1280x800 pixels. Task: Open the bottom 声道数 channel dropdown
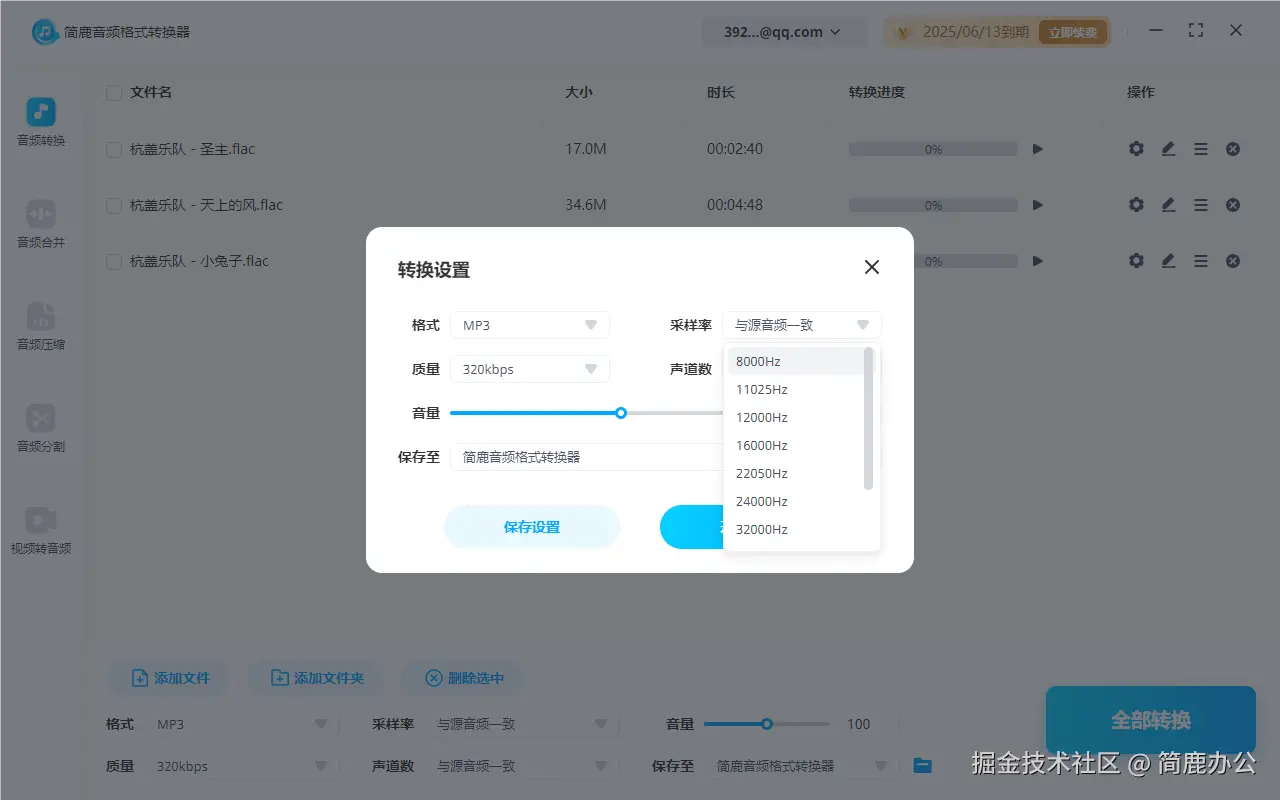click(x=522, y=765)
